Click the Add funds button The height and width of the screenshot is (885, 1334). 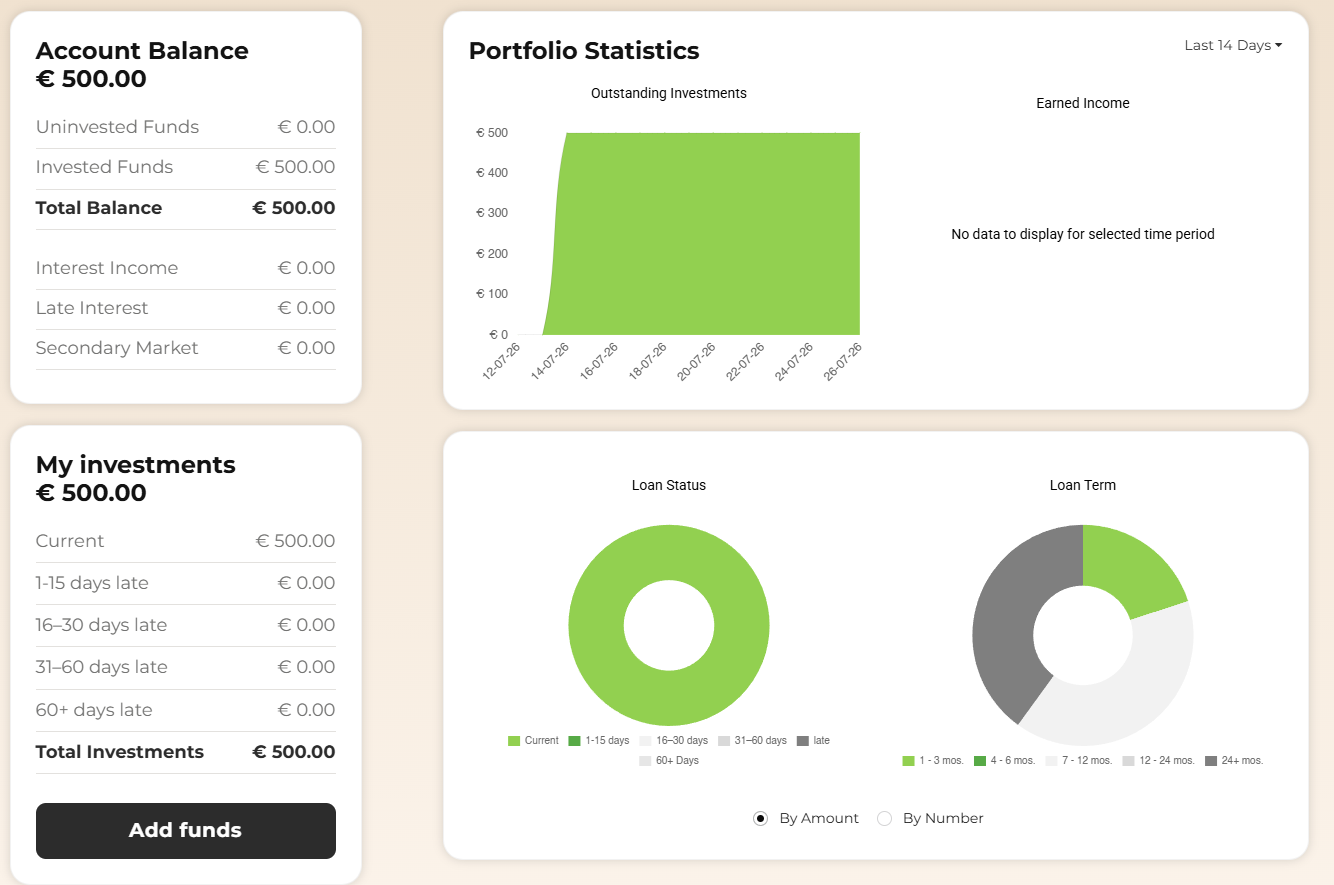pos(186,831)
